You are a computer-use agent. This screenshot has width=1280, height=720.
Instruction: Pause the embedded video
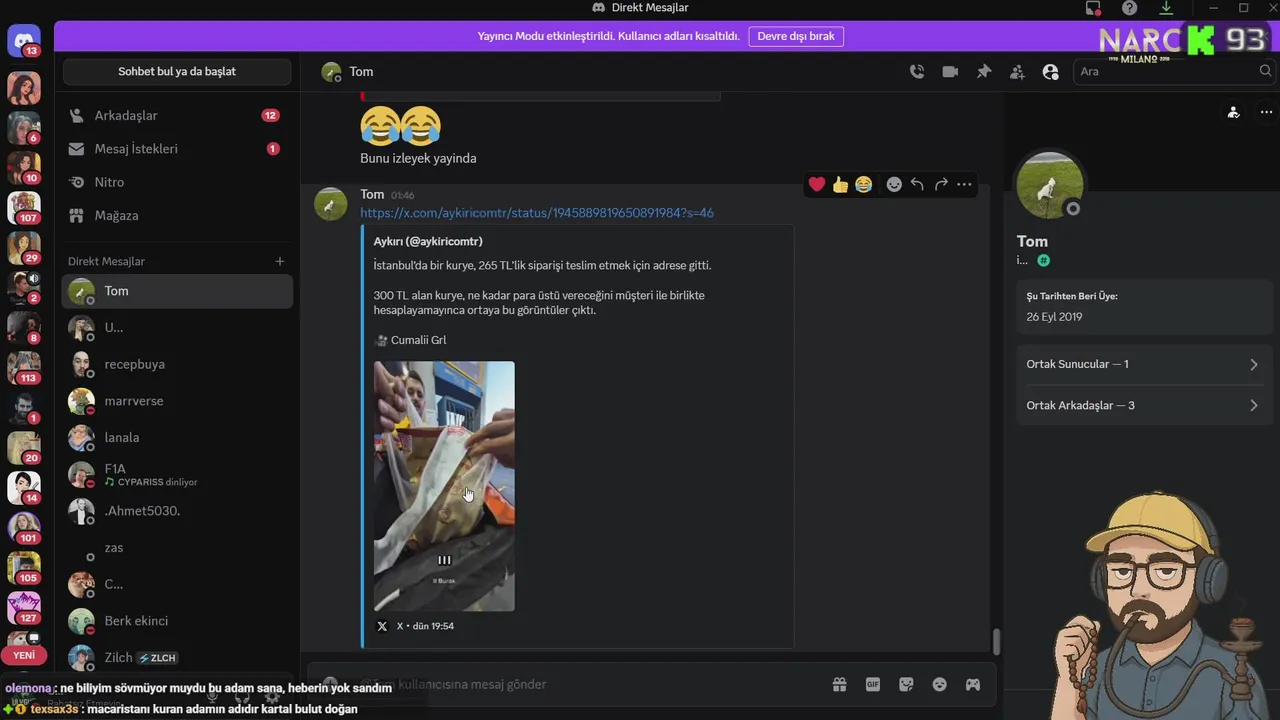click(444, 560)
